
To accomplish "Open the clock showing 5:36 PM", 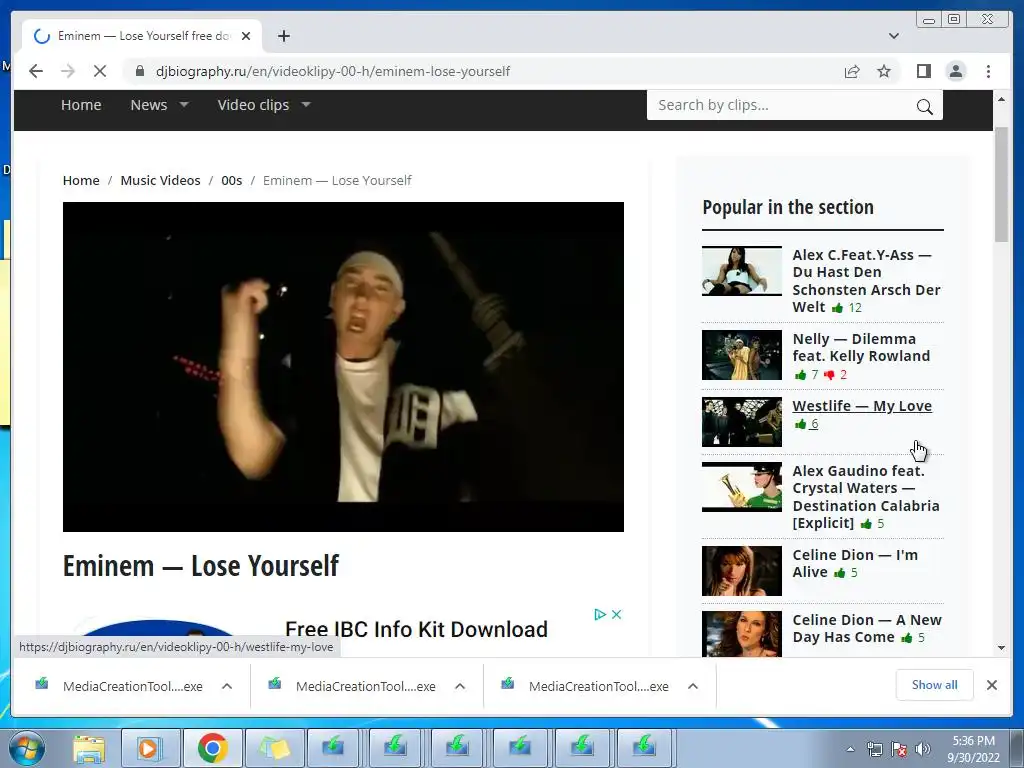I will click(x=974, y=749).
